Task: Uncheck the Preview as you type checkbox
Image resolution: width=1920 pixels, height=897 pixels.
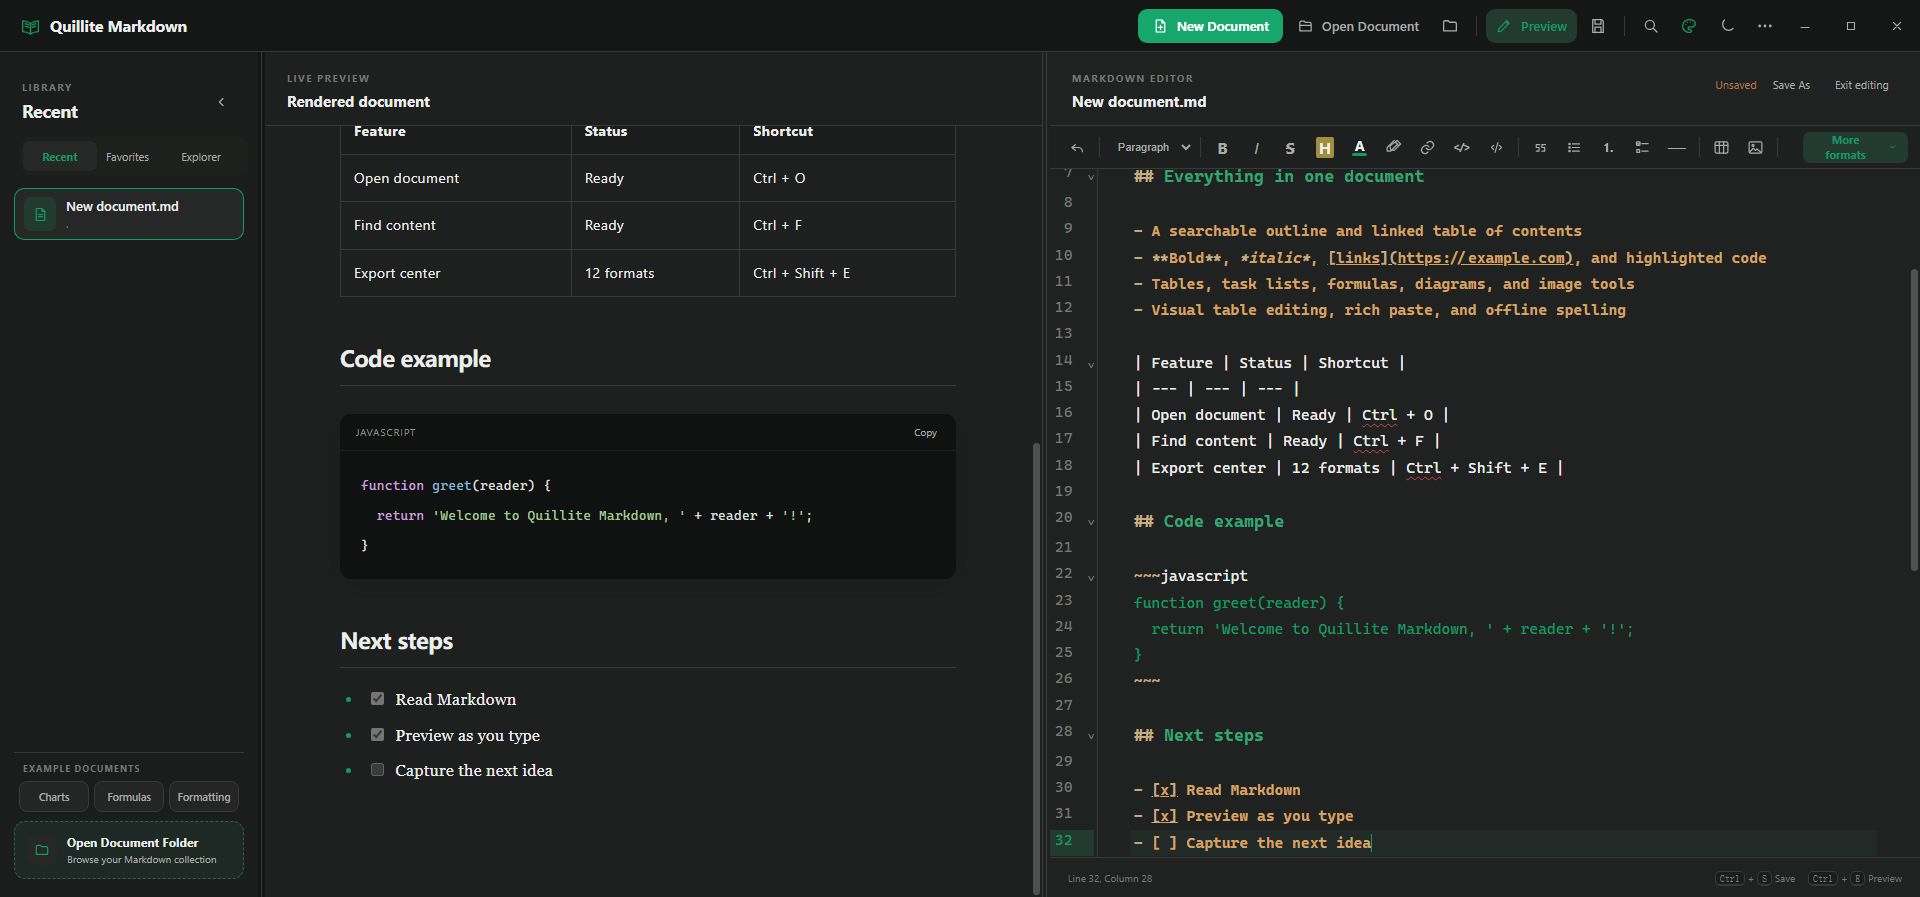Action: click(377, 735)
